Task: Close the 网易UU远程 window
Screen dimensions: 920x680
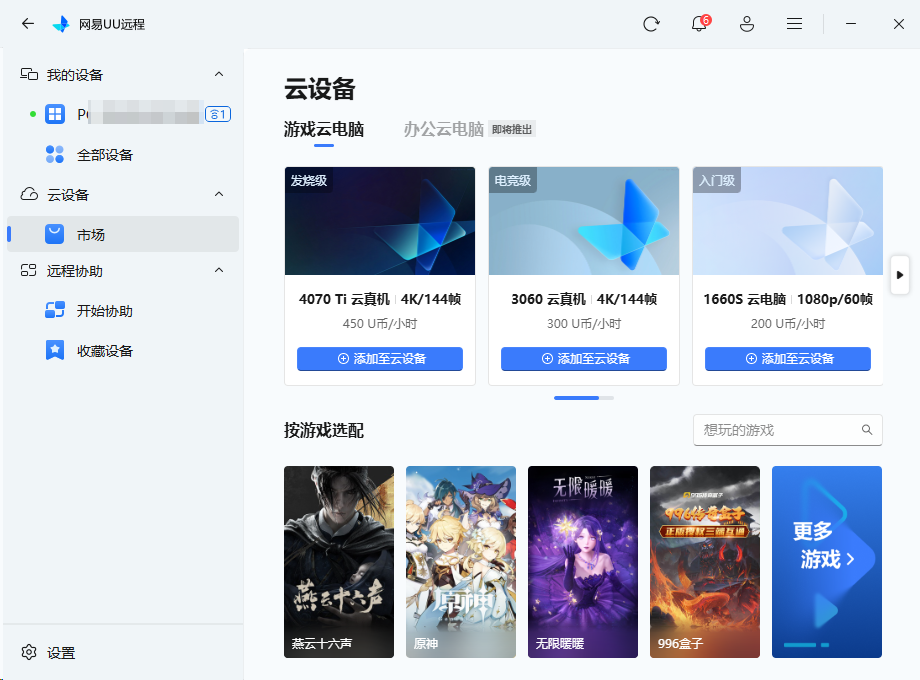Action: 899,24
